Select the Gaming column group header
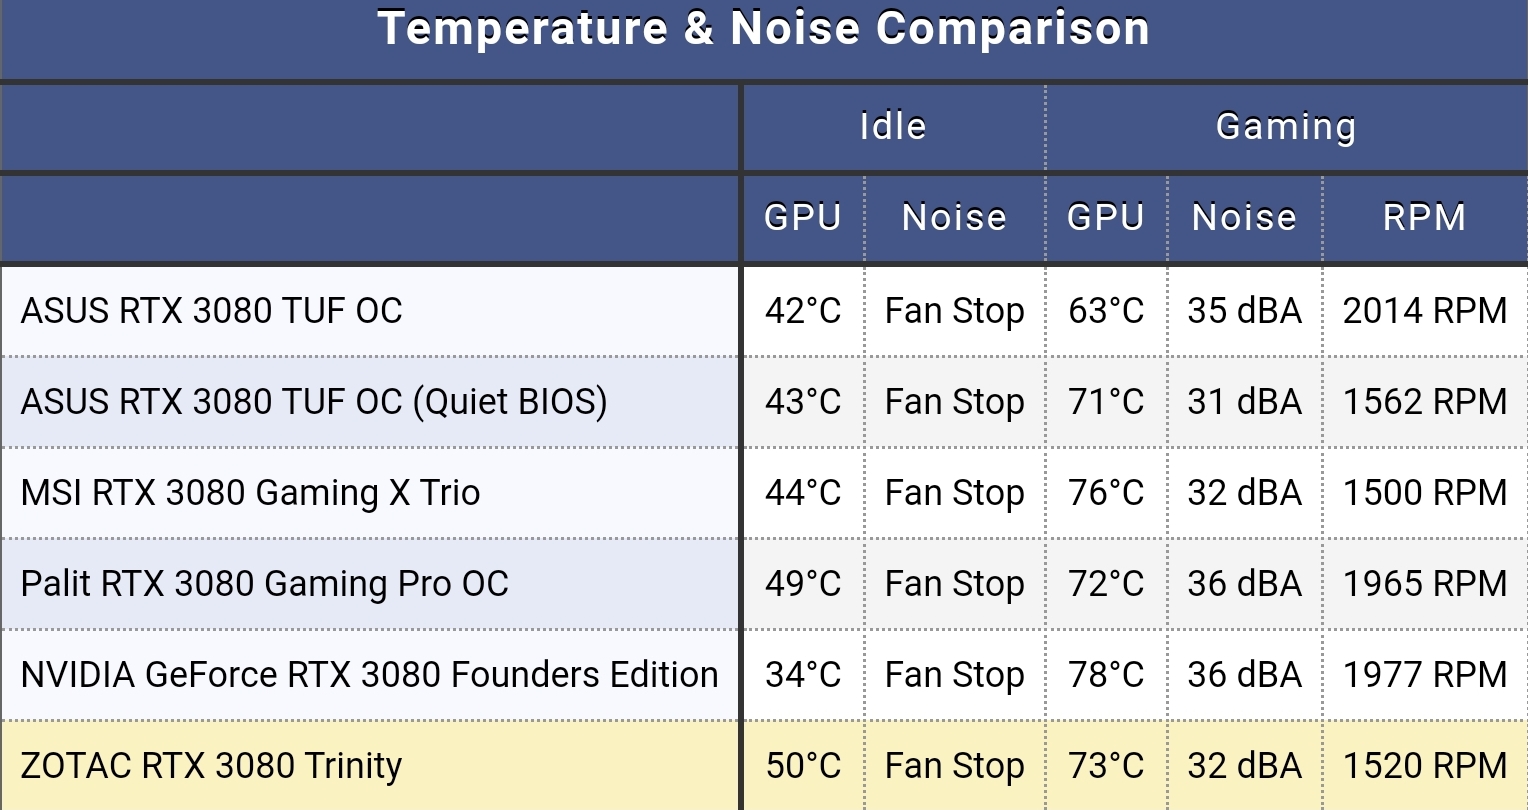 [1286, 127]
